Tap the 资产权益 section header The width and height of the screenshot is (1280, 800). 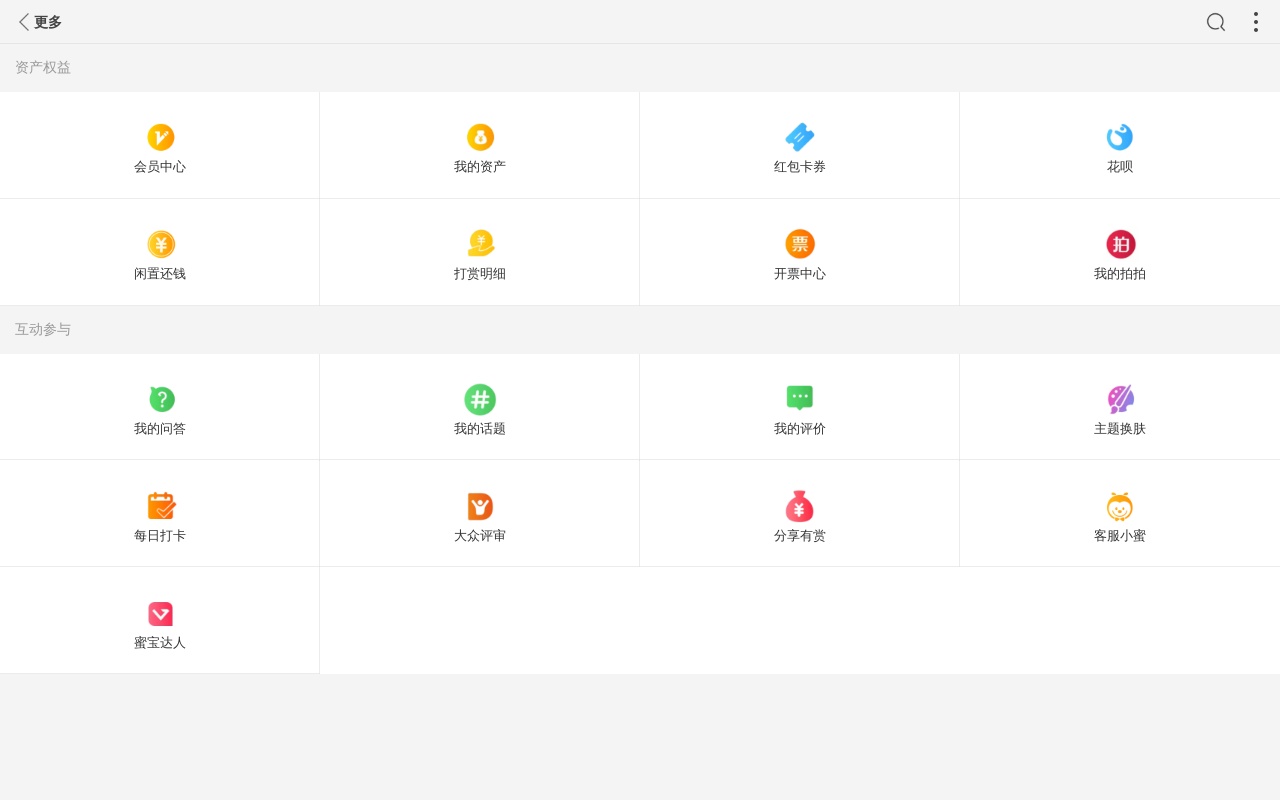(43, 68)
